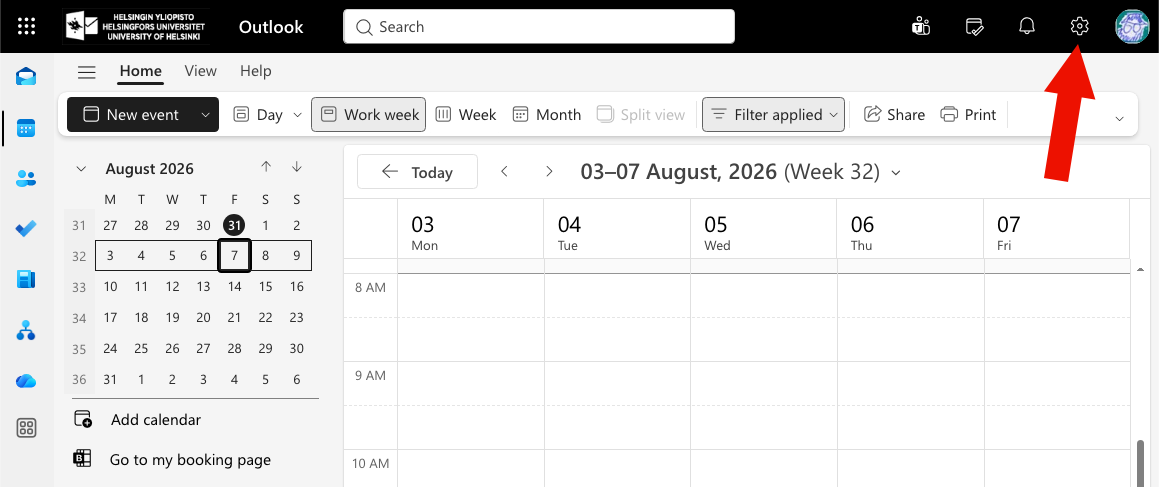Select Work week view
The height and width of the screenshot is (487, 1159).
368,115
